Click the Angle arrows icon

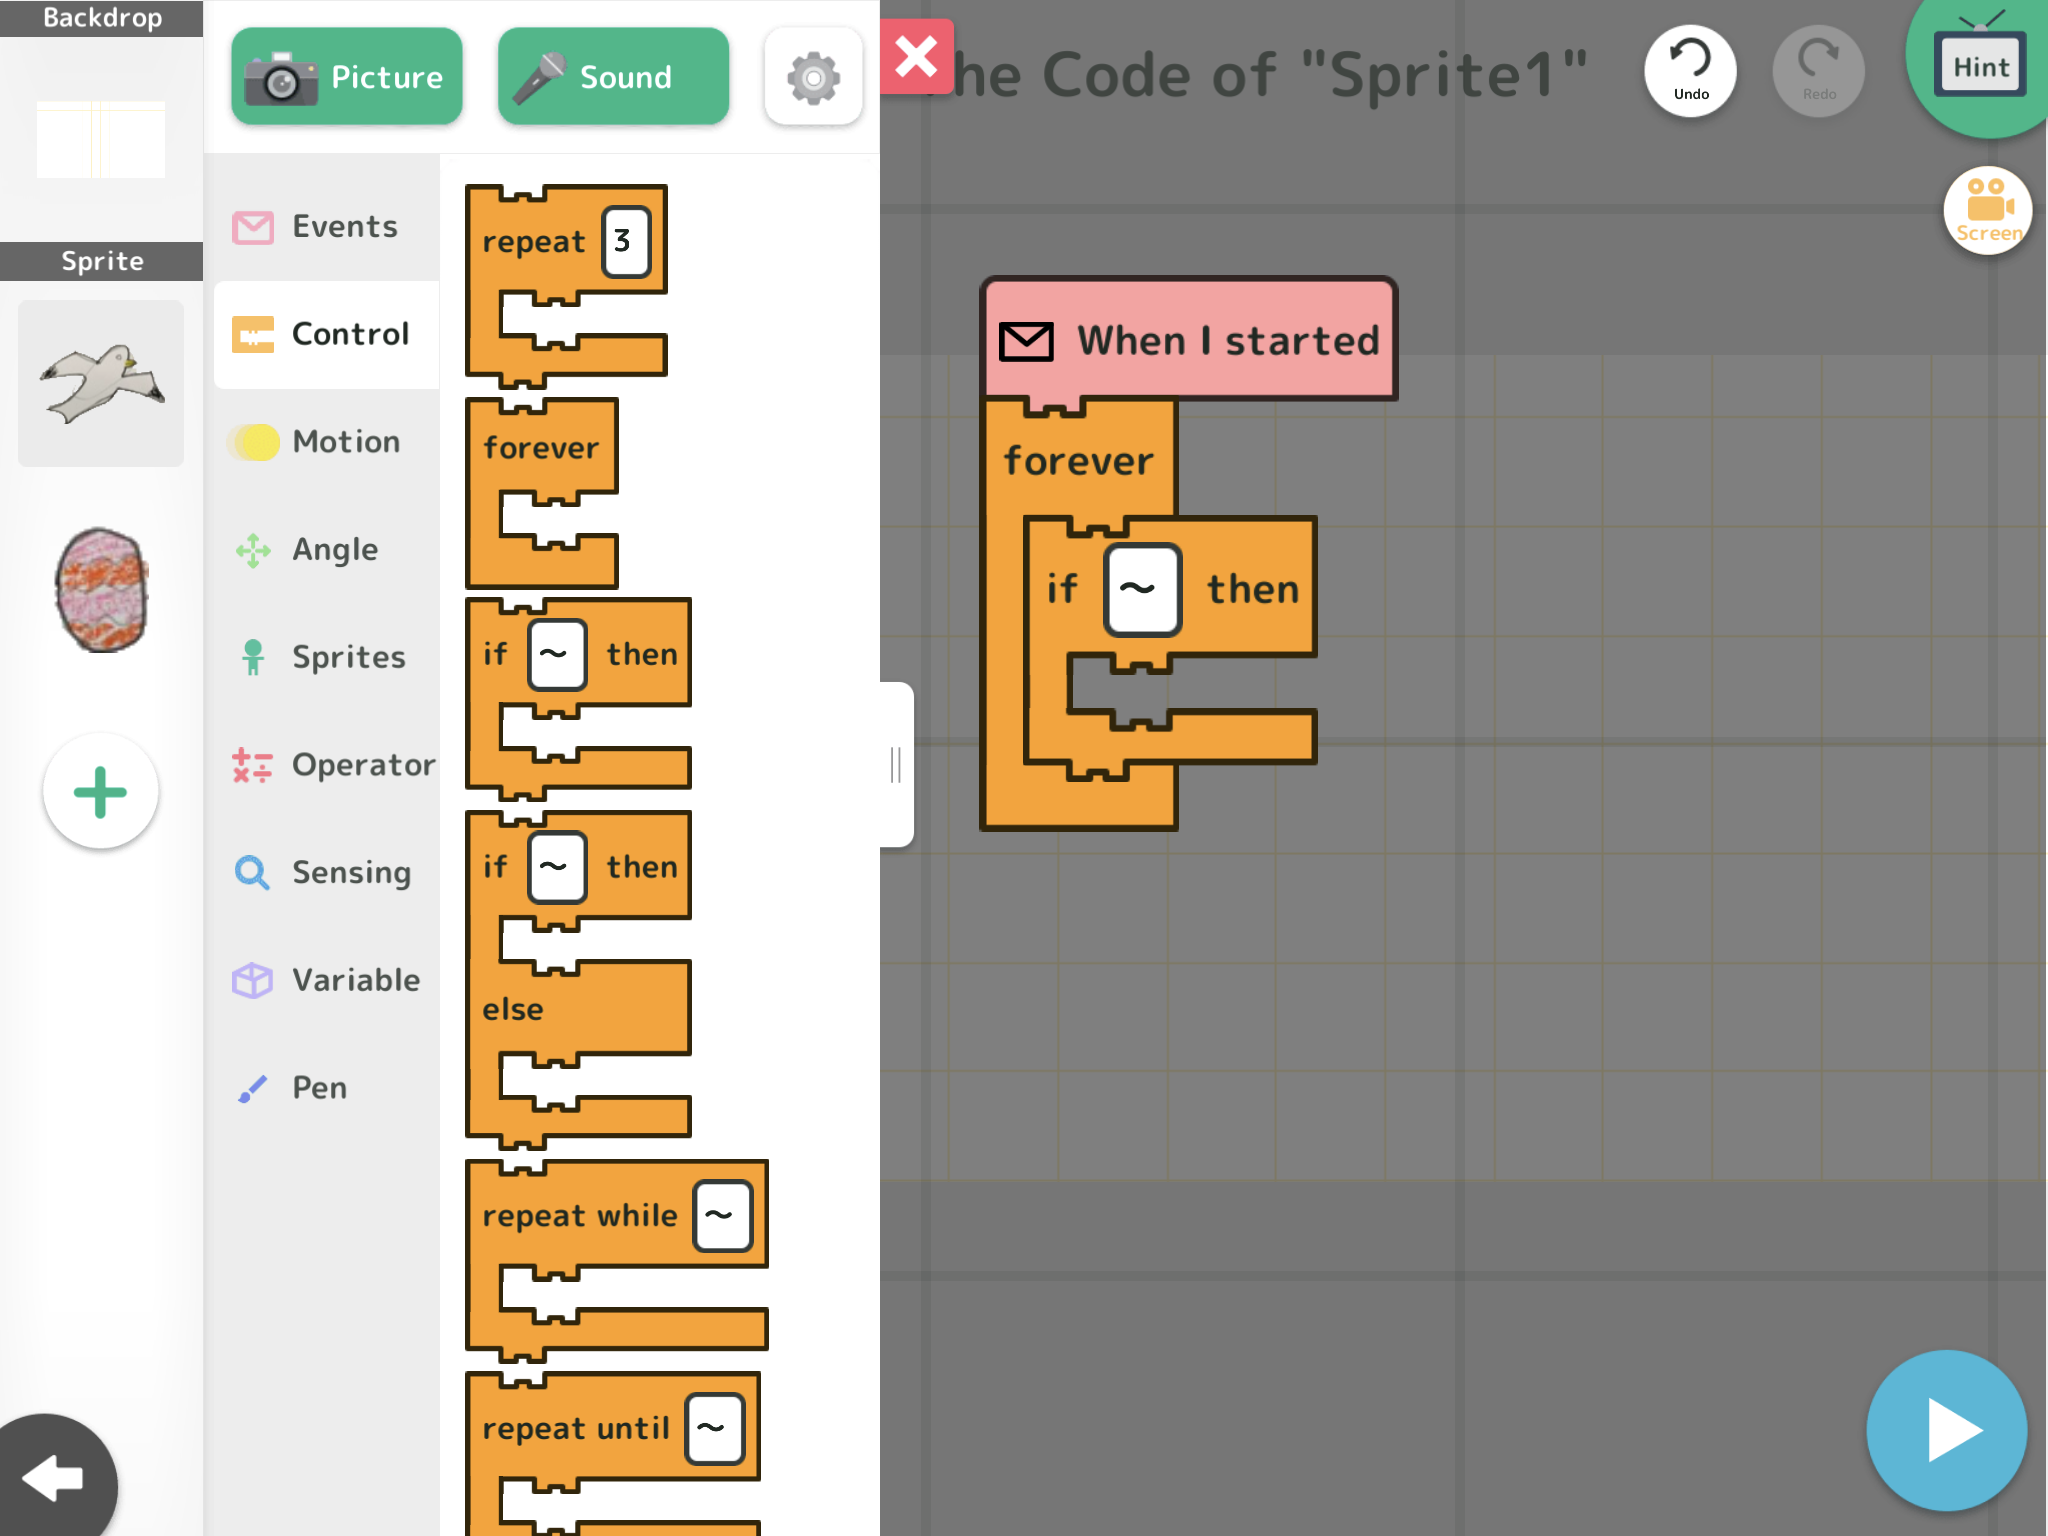pyautogui.click(x=253, y=550)
